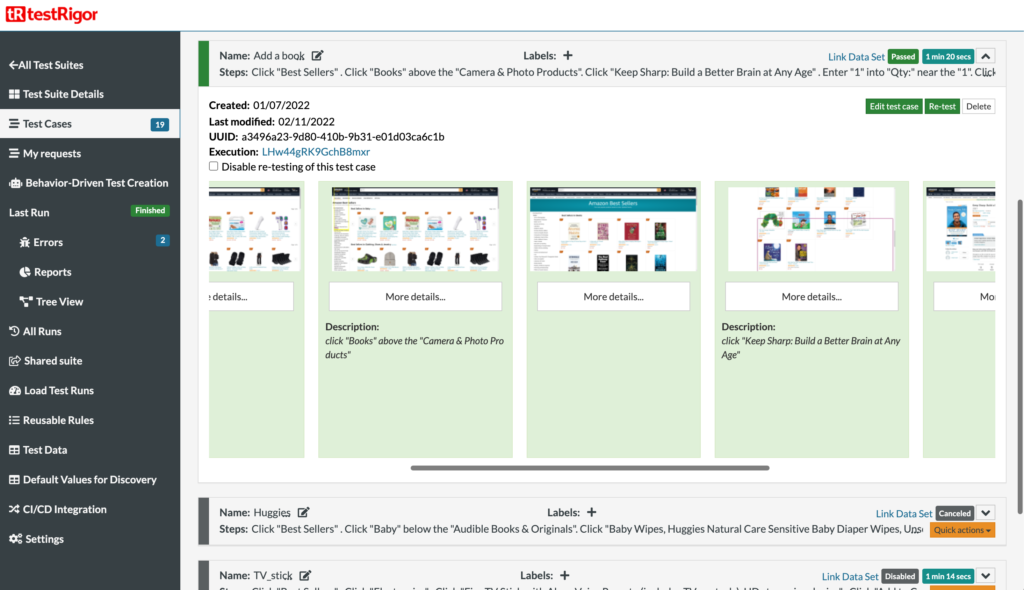The width and height of the screenshot is (1024, 590).
Task: Click the Settings gears icon
Action: click(15, 539)
